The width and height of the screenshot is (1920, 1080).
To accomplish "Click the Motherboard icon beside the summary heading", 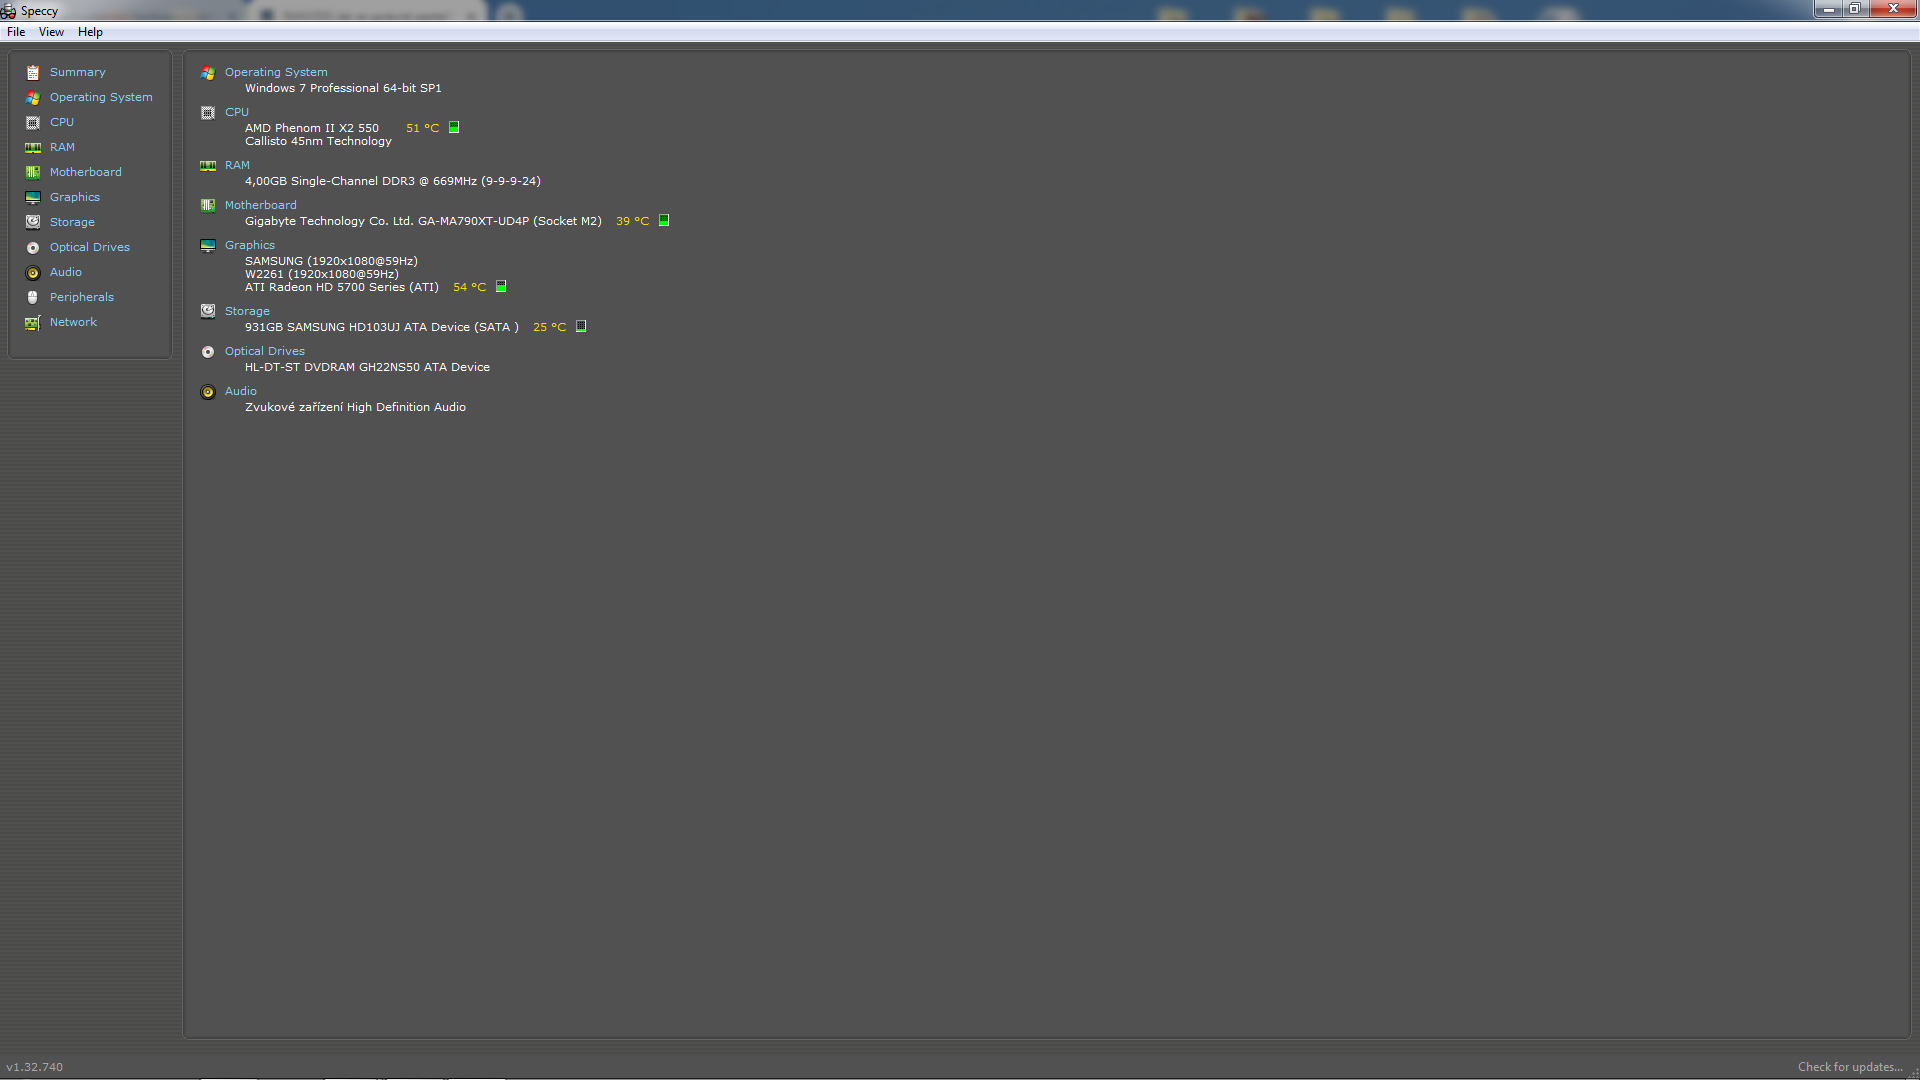I will pyautogui.click(x=208, y=205).
